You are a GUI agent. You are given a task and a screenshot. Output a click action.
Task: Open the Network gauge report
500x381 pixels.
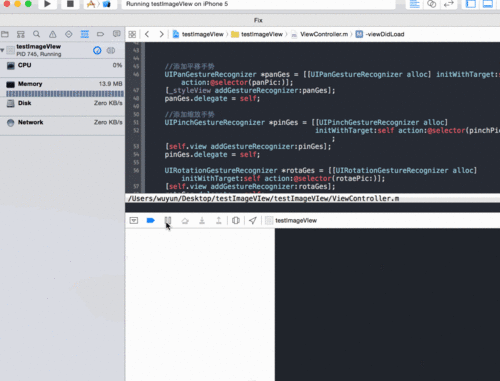pyautogui.click(x=62, y=126)
